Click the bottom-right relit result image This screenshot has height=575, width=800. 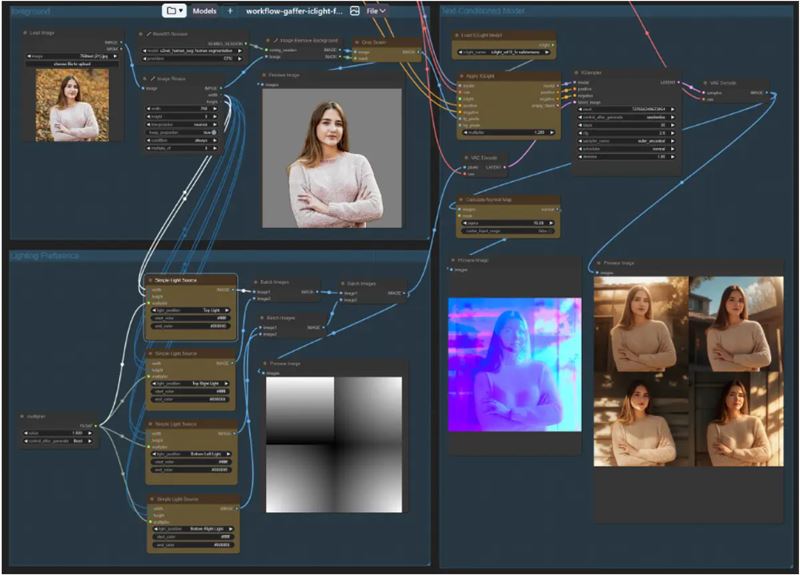point(736,419)
